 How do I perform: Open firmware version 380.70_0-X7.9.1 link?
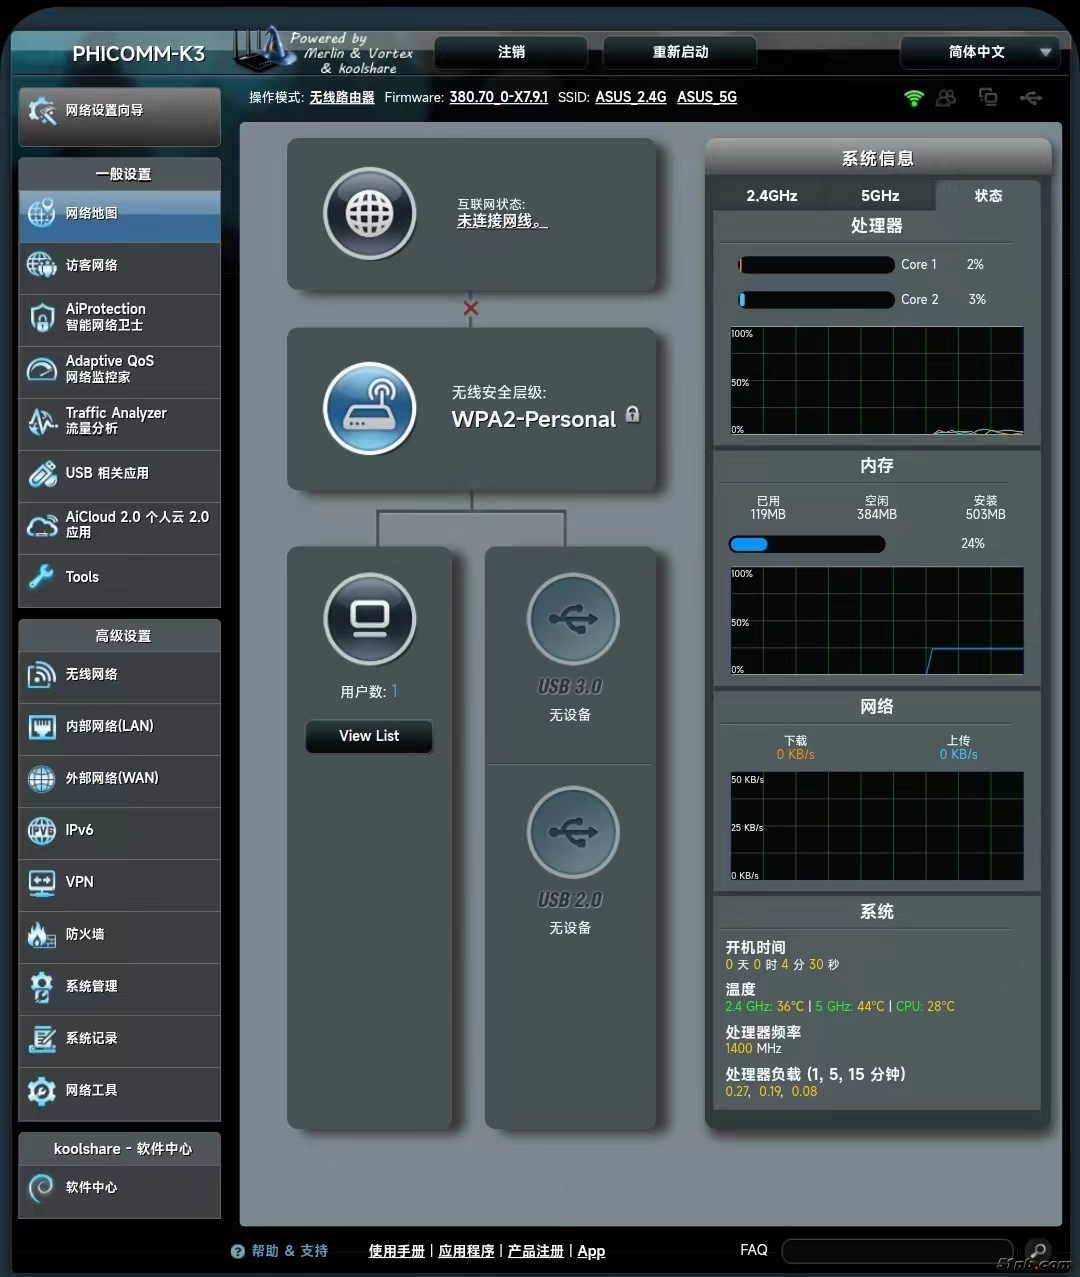click(x=498, y=97)
